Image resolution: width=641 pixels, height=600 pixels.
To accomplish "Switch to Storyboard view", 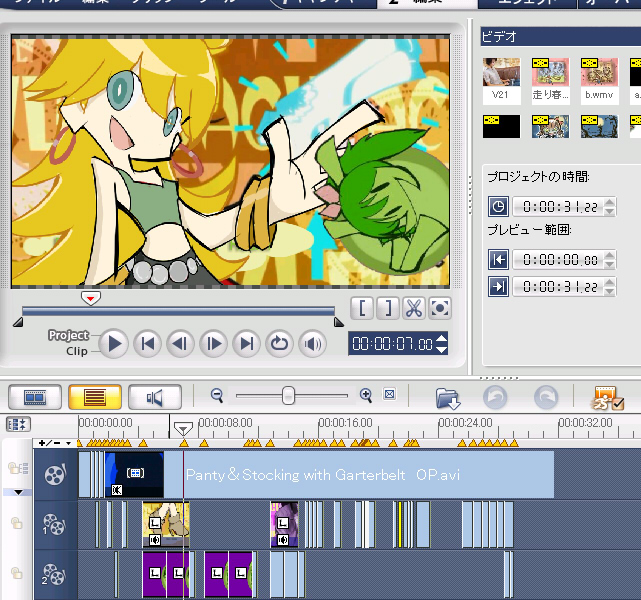I will point(35,397).
